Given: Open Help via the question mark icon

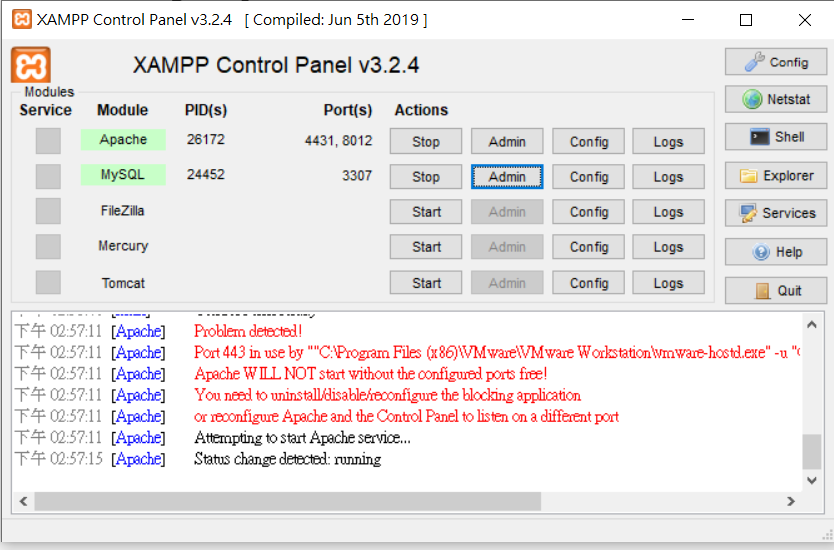Looking at the screenshot, I should click(775, 252).
